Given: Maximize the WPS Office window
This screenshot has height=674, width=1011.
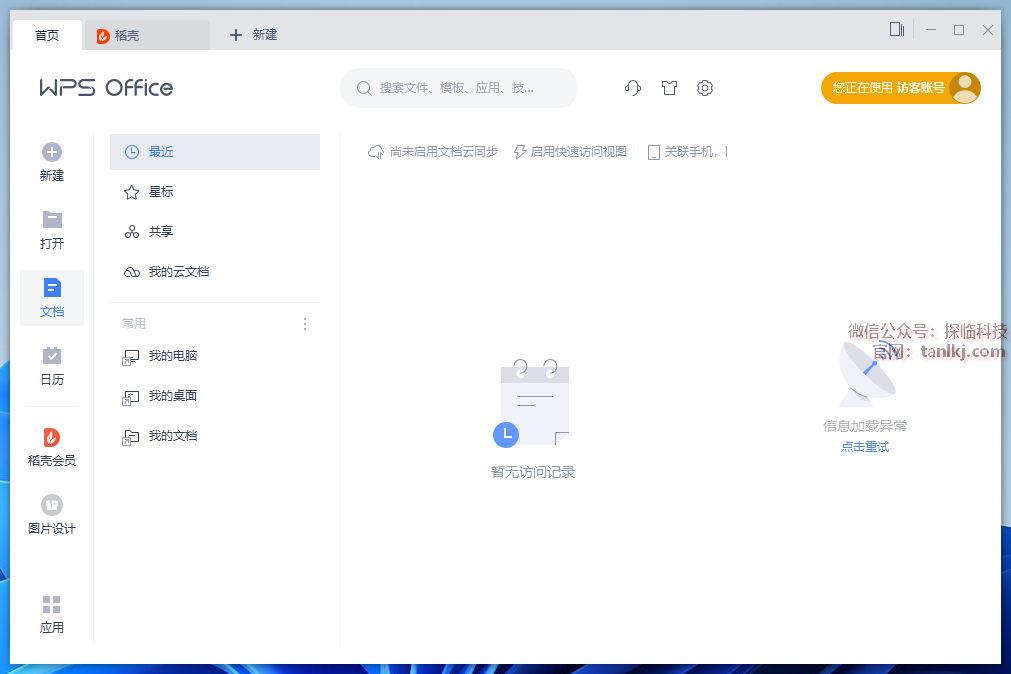Looking at the screenshot, I should tap(959, 30).
